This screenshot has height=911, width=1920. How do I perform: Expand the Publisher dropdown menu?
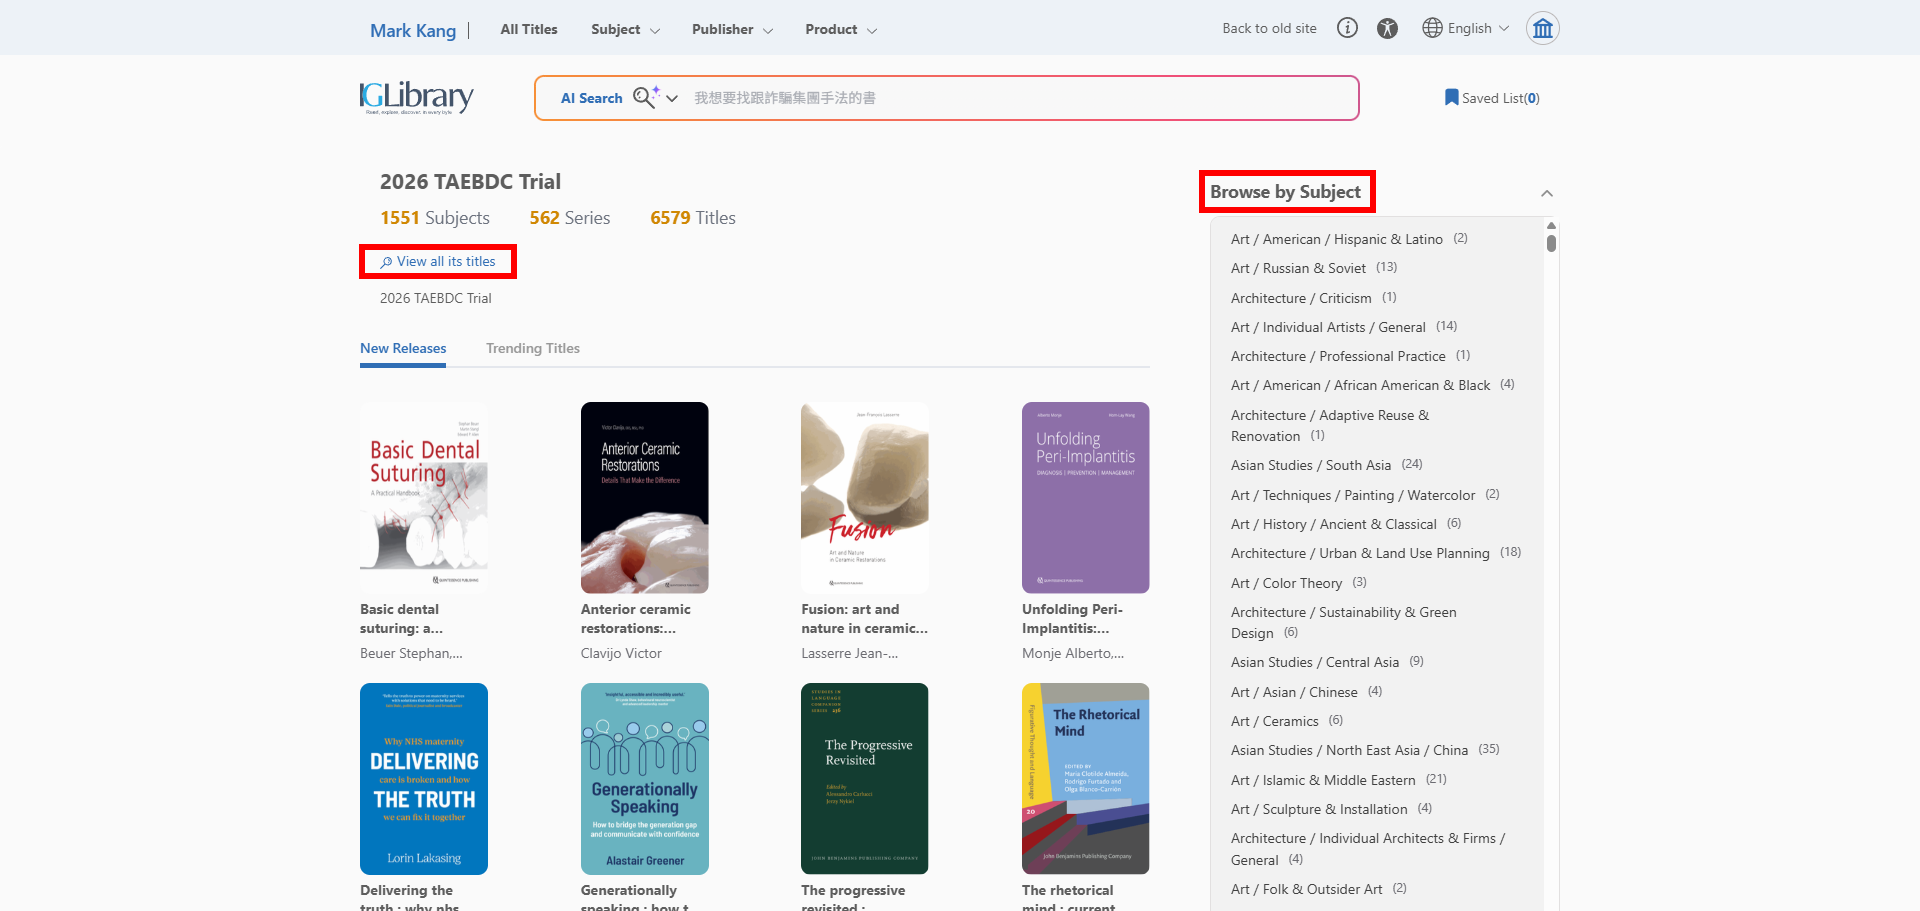(x=732, y=30)
